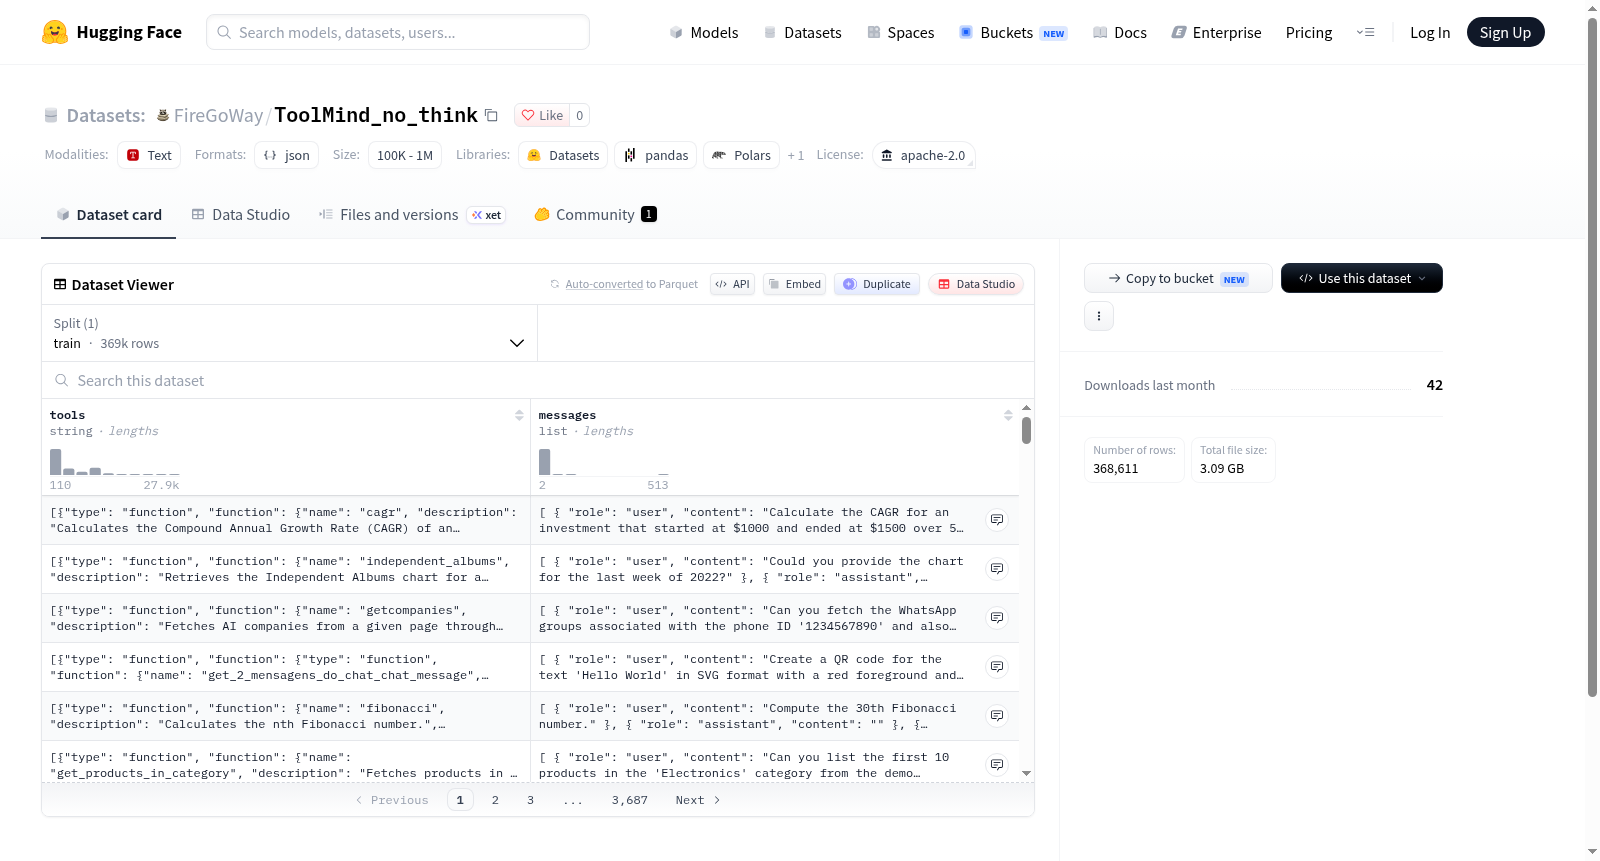Viewport: 1600px width, 861px height.
Task: Open Spaces in the top navigation
Action: 900,32
